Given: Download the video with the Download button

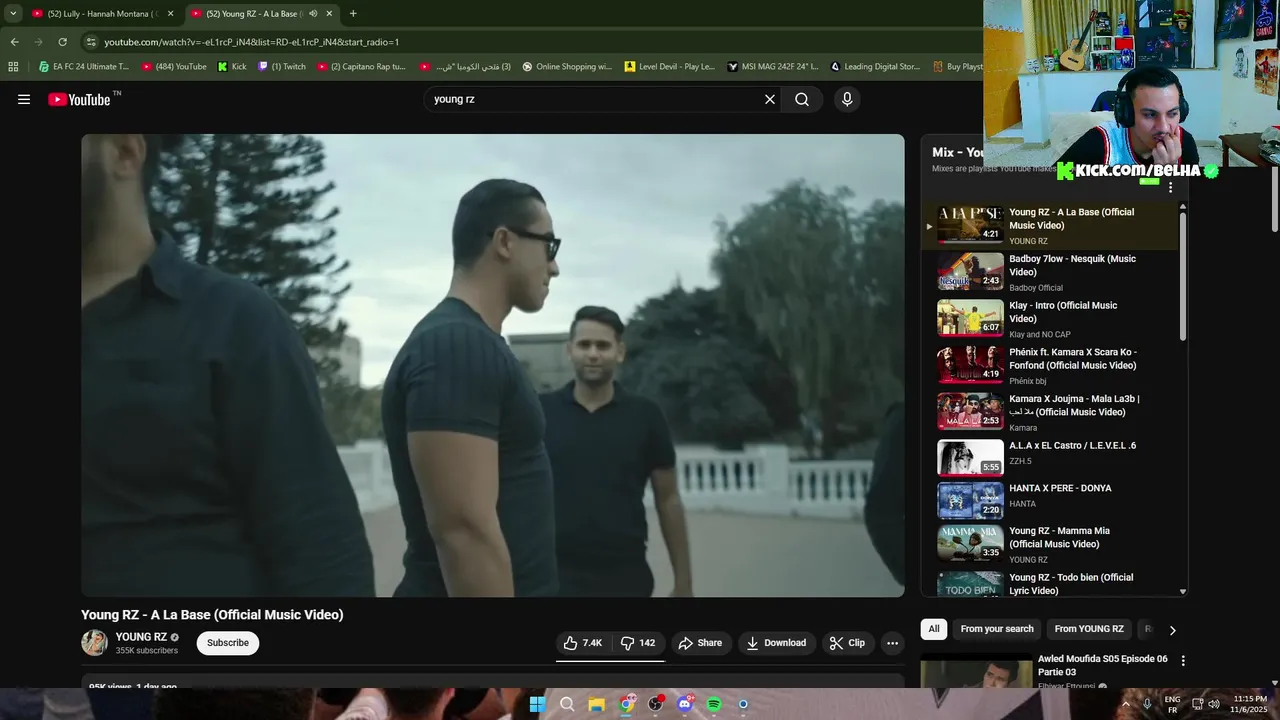Looking at the screenshot, I should tap(776, 643).
